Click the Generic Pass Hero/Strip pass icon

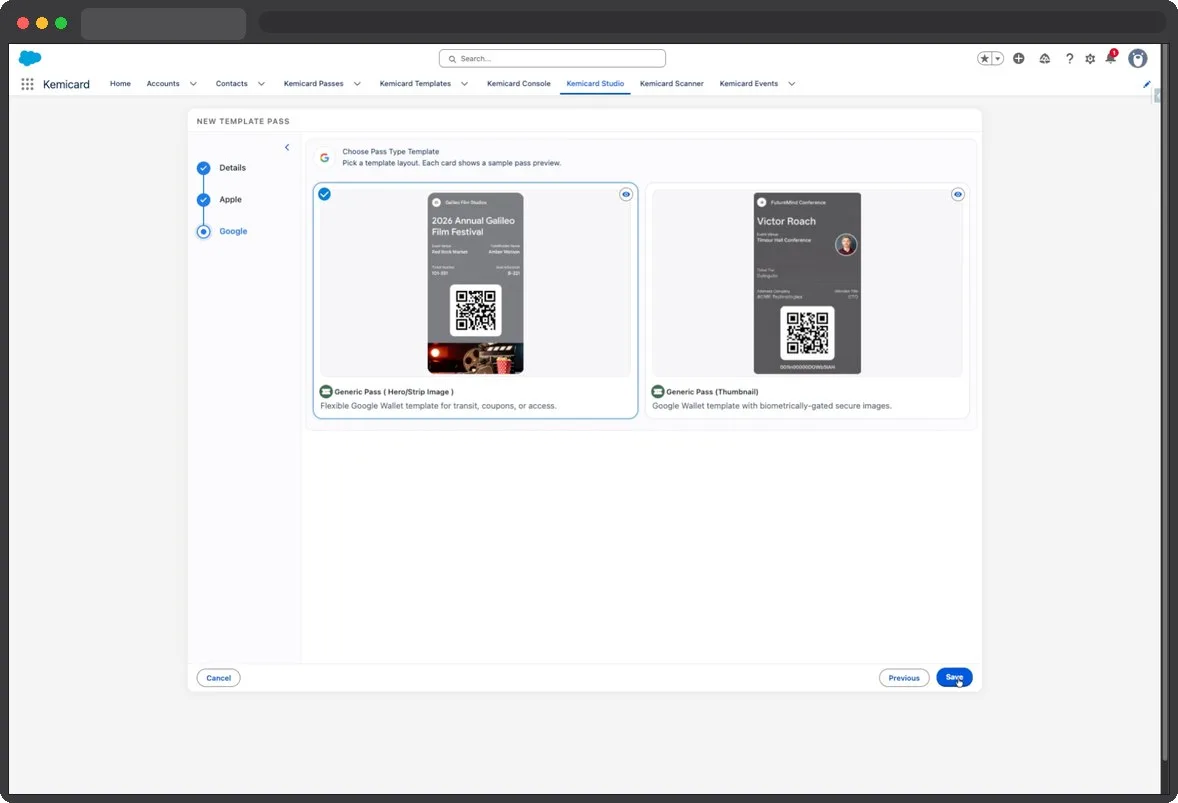326,391
